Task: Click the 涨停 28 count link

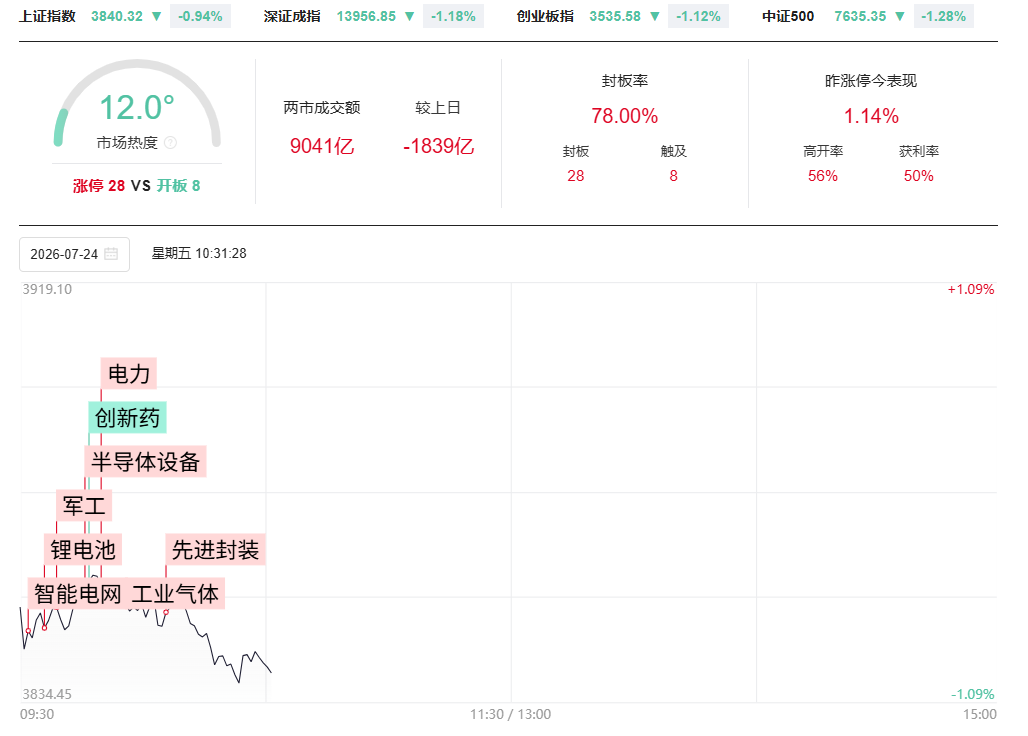Action: [x=98, y=186]
